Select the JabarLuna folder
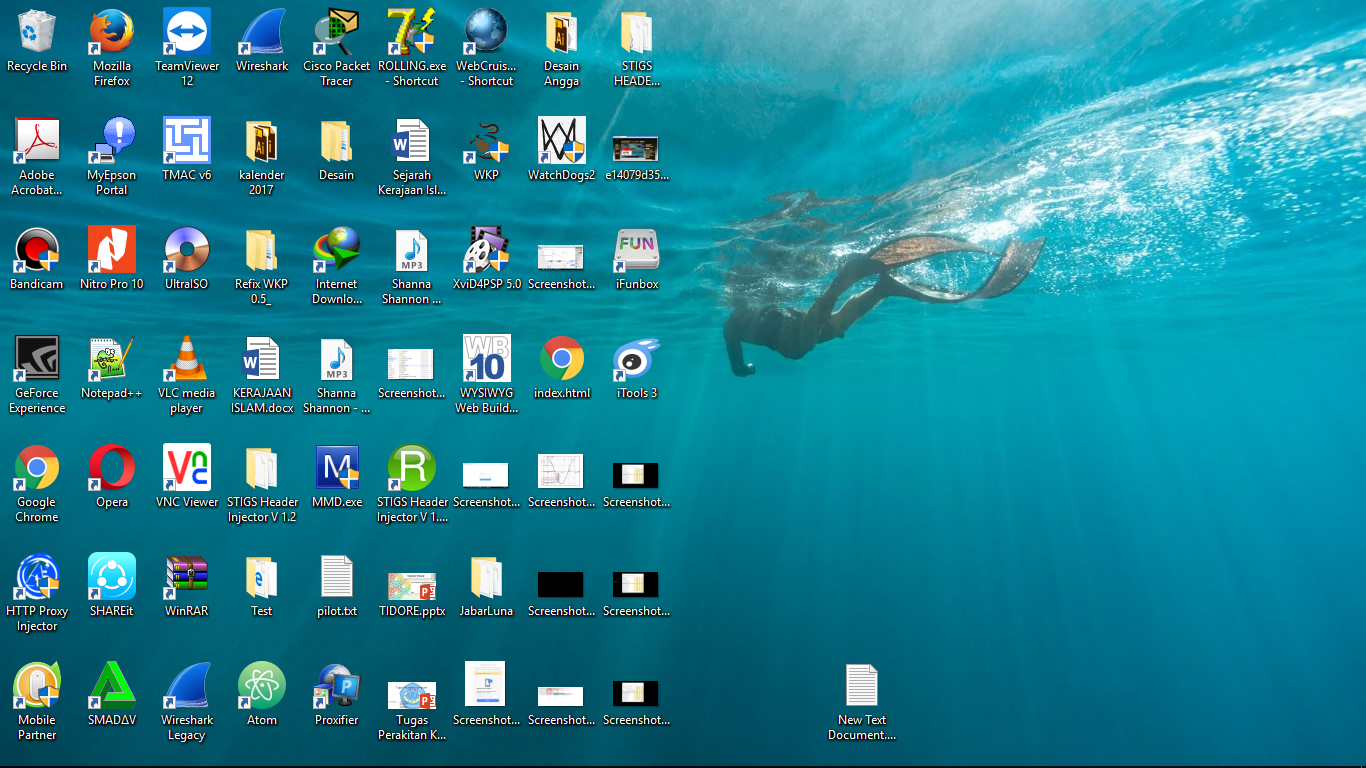1366x768 pixels. coord(487,577)
